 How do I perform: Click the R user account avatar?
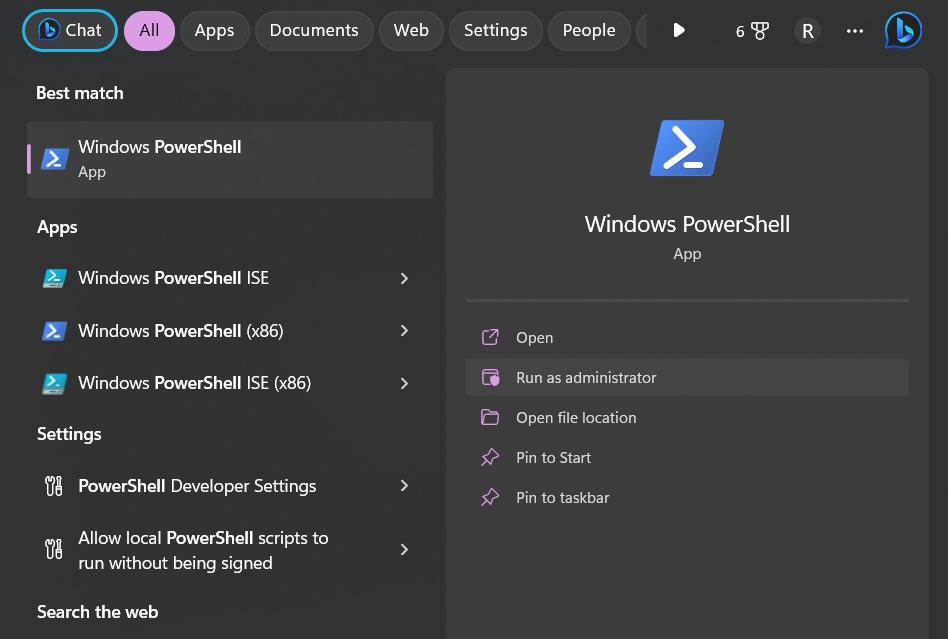807,31
